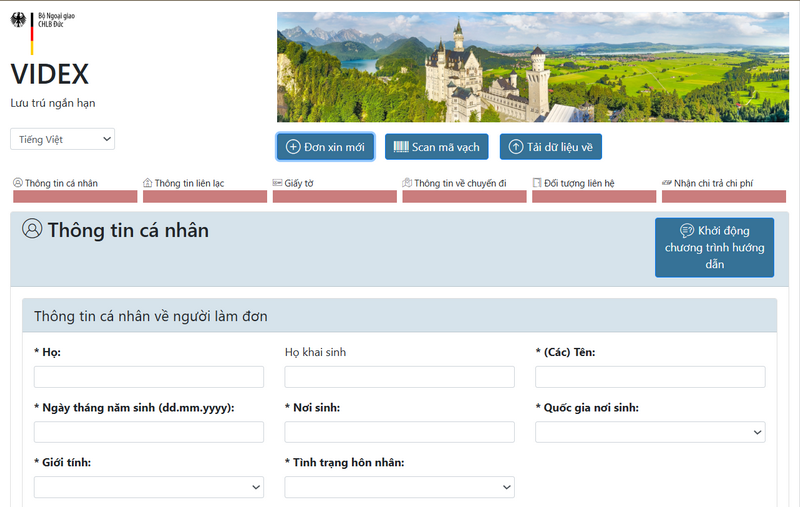Click the person icon beside Thông tin cá nhân tab

[x=18, y=183]
